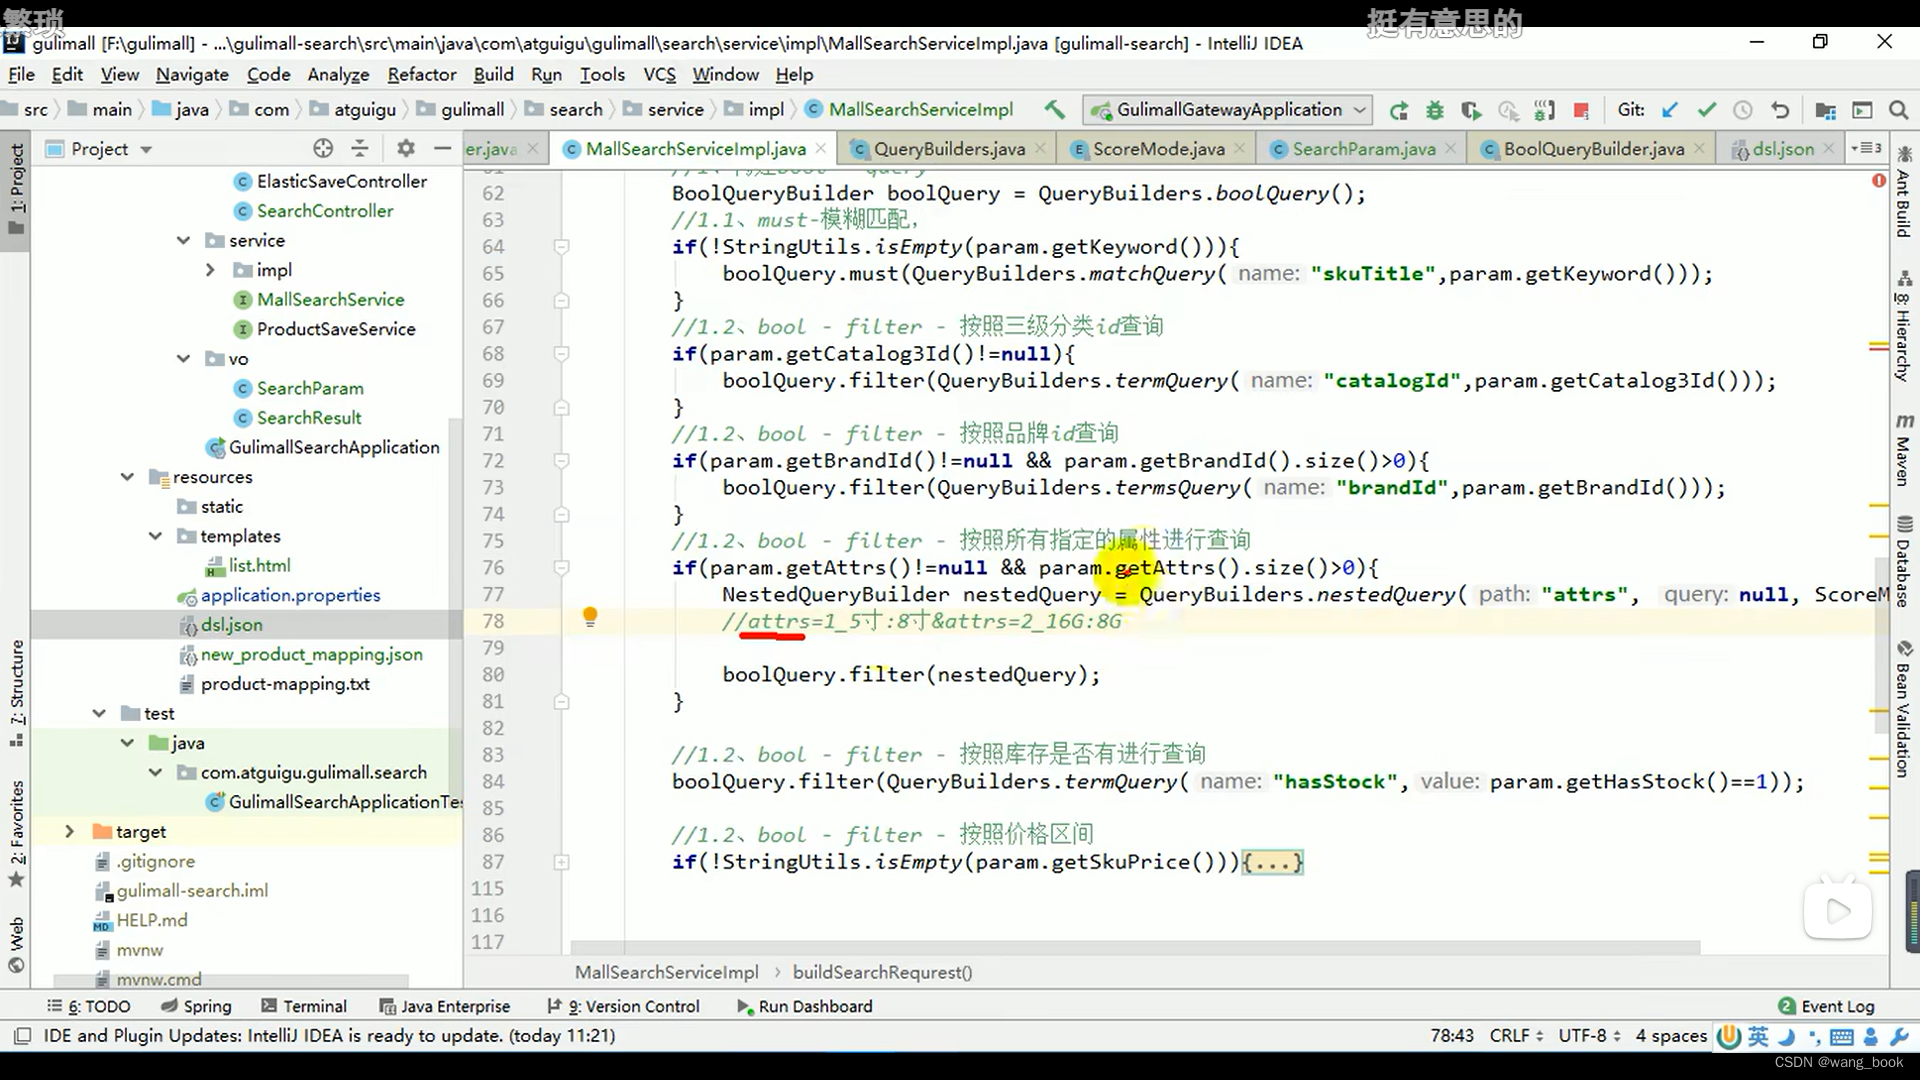This screenshot has height=1080, width=1920.
Task: Collapse the templates folder
Action: [x=155, y=536]
